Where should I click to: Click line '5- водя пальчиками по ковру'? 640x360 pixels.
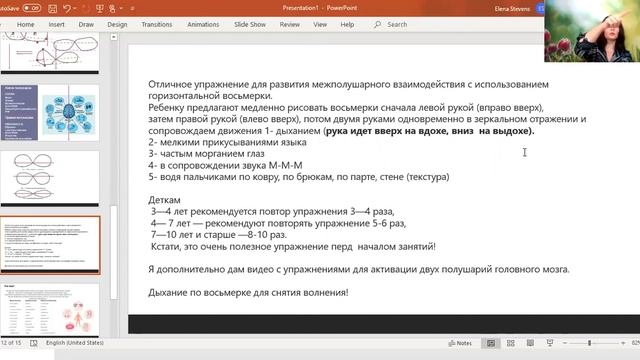click(299, 177)
